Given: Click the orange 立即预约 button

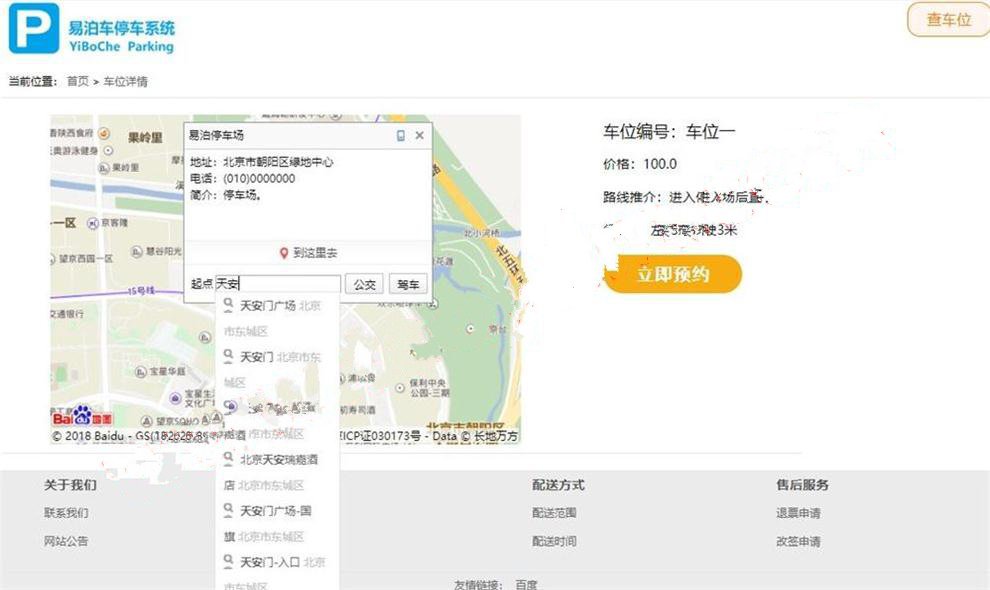Looking at the screenshot, I should point(672,274).
